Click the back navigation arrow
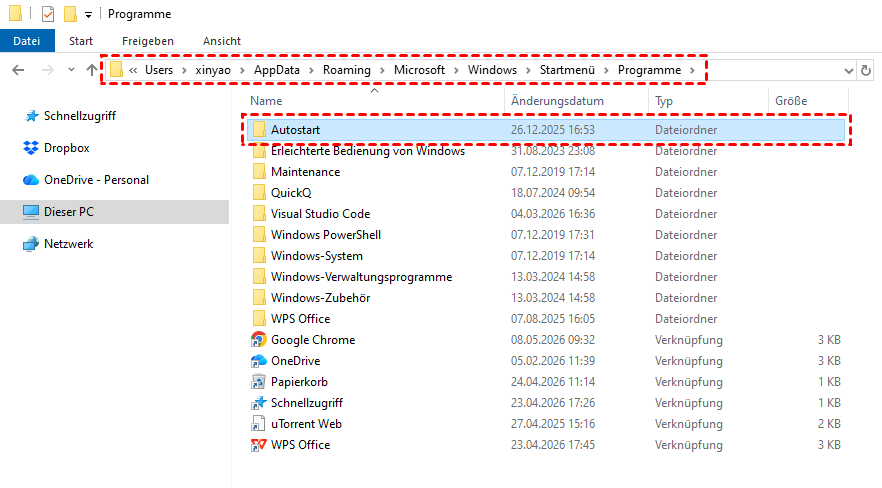Viewport: 882px width, 488px height. pyautogui.click(x=18, y=70)
